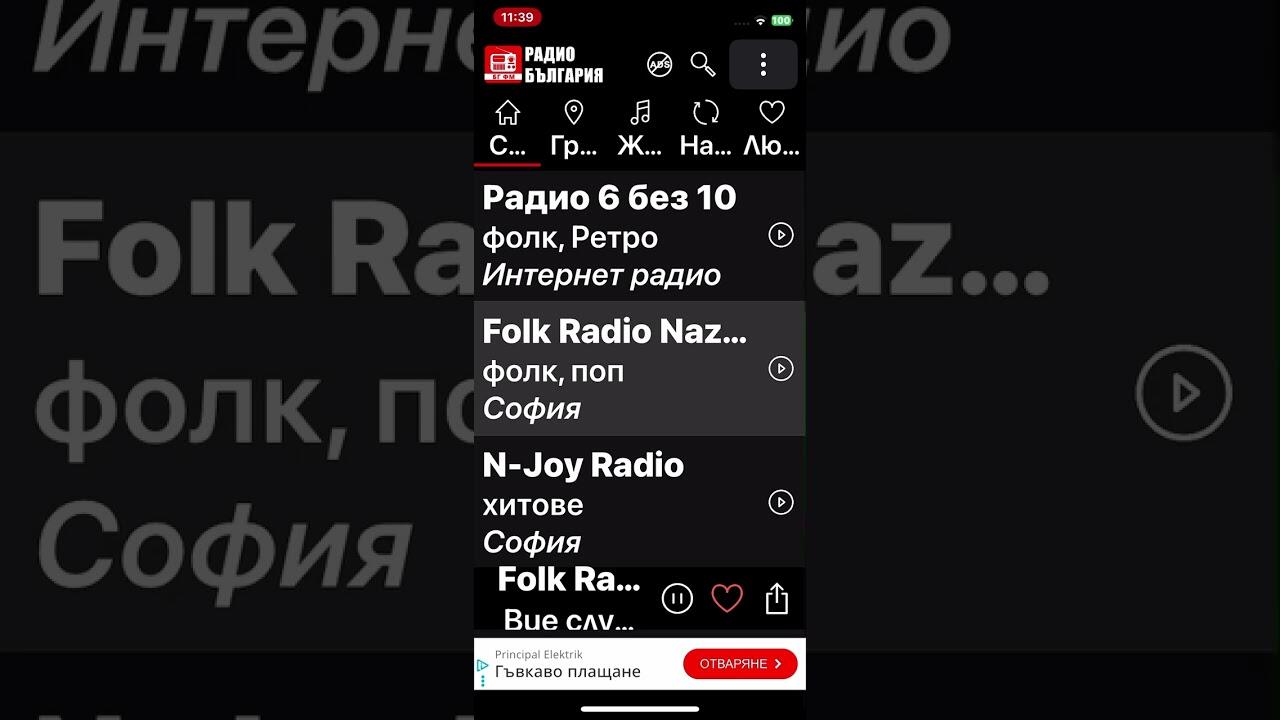Tap the Radio Bulgaria app logo
This screenshot has width=1280, height=720.
(544, 65)
